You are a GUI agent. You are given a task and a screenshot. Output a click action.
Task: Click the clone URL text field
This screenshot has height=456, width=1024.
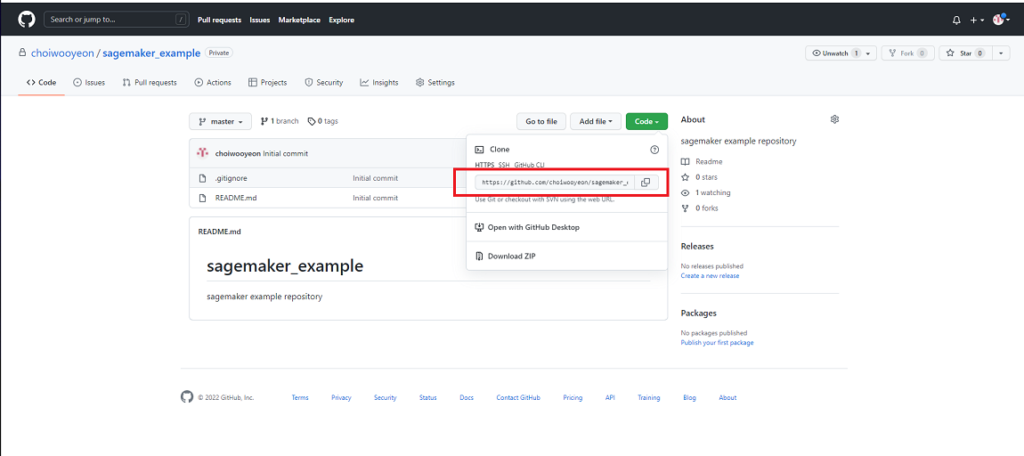coord(554,182)
